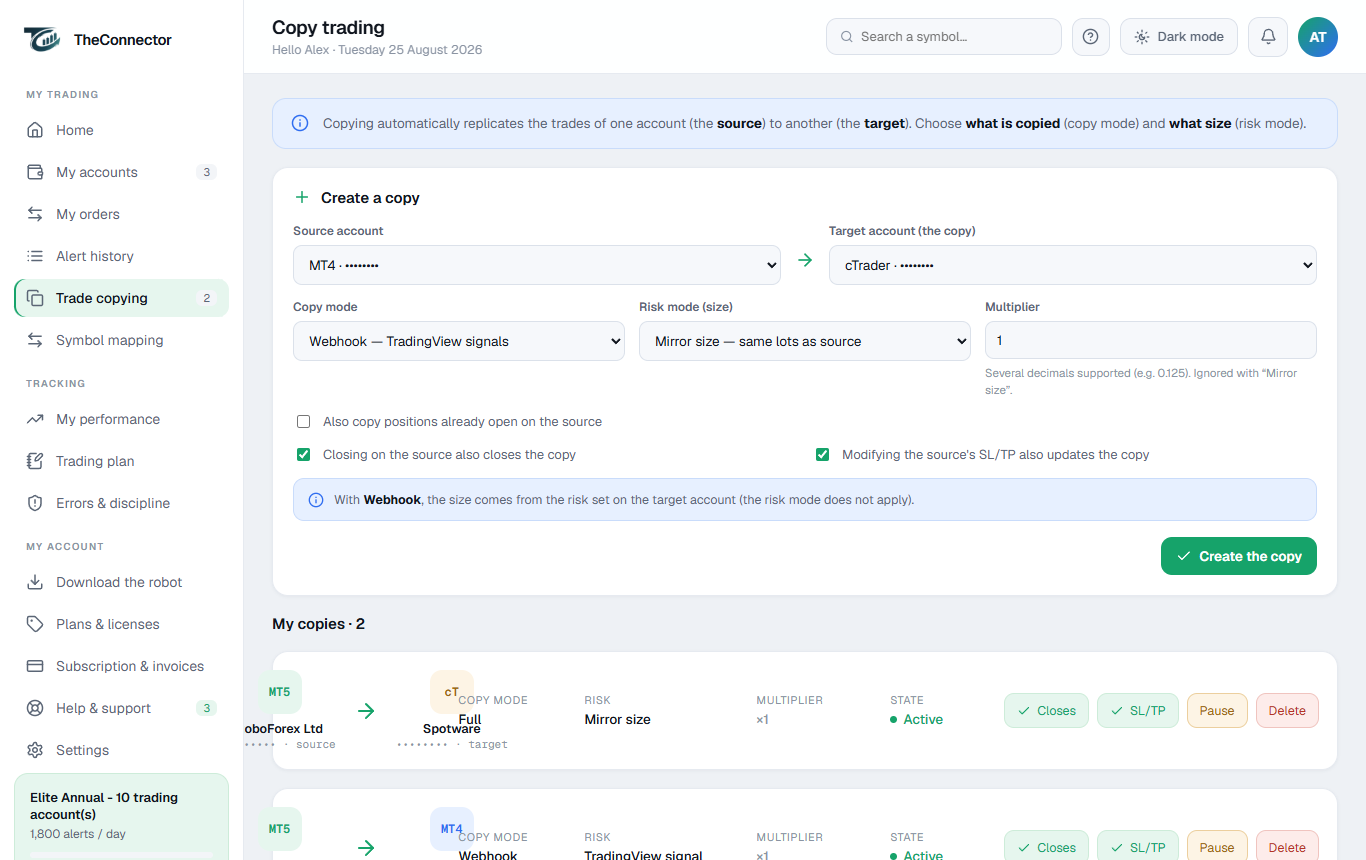The image size is (1366, 860).
Task: Click Subscription & invoices card icon
Action: tap(35, 666)
